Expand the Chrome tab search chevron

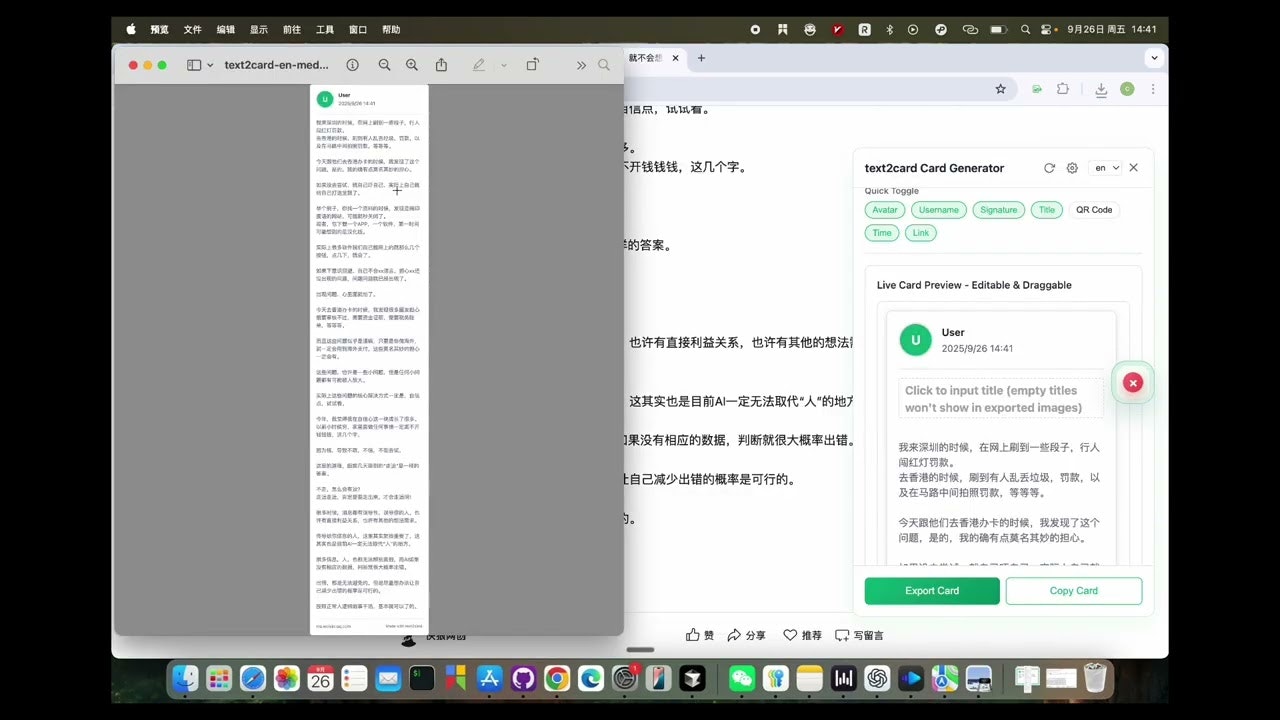click(1155, 58)
